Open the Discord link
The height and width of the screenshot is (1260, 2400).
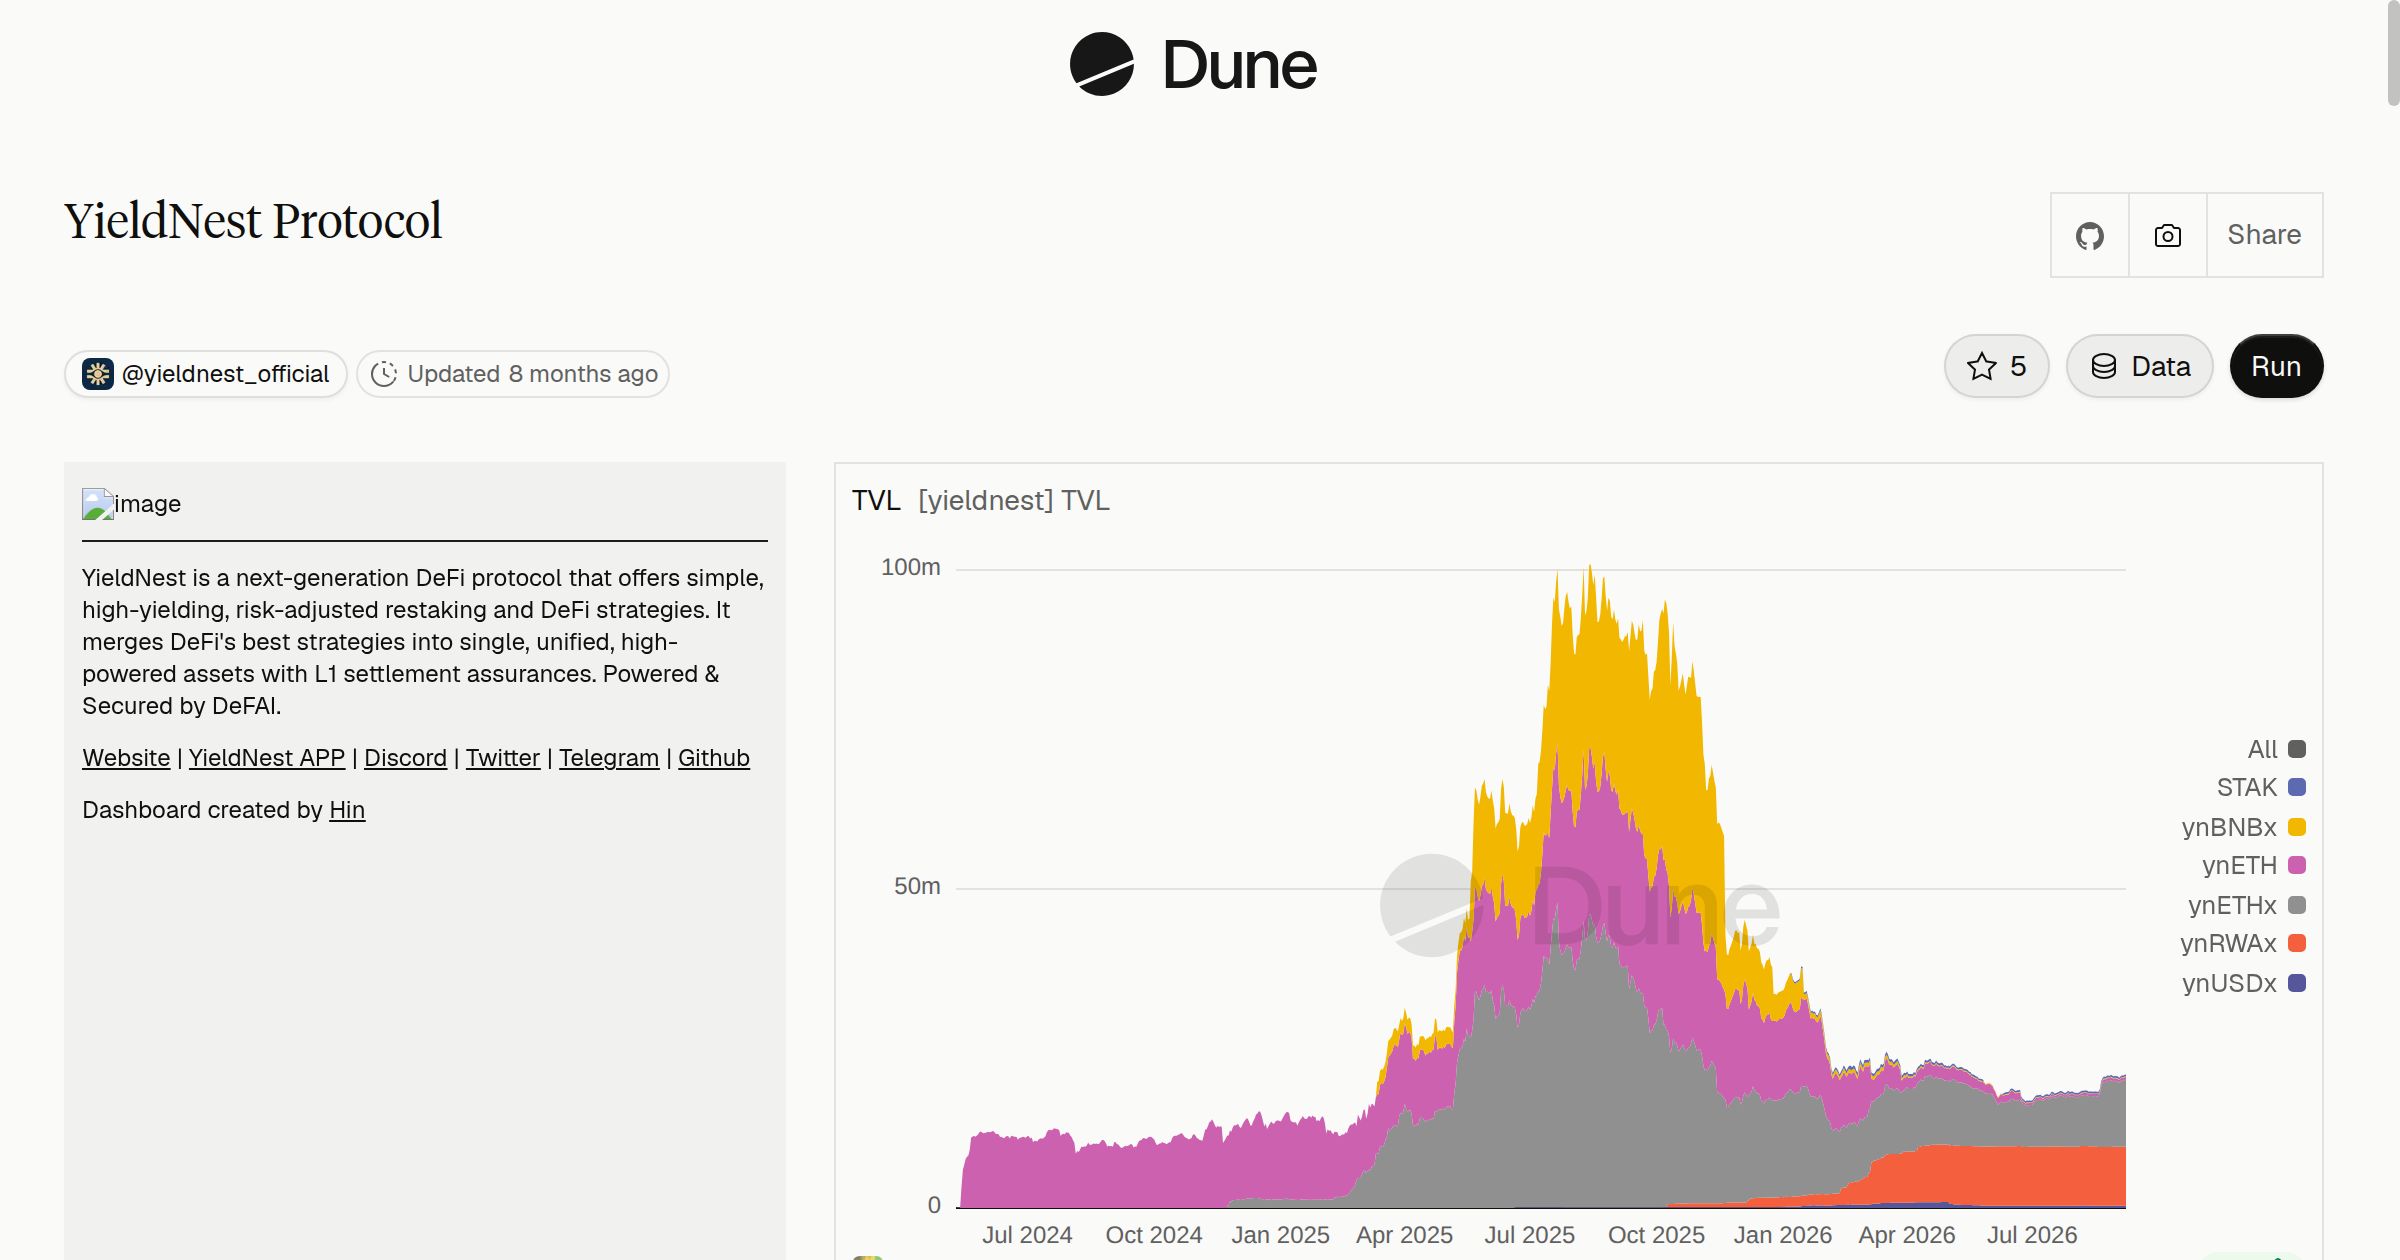(405, 758)
